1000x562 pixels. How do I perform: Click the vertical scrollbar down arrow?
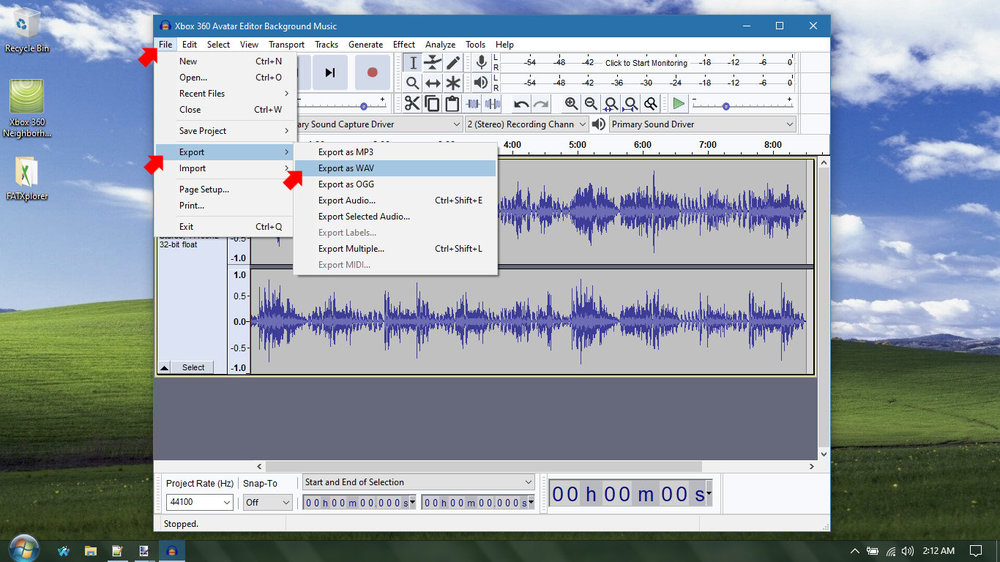[x=823, y=454]
